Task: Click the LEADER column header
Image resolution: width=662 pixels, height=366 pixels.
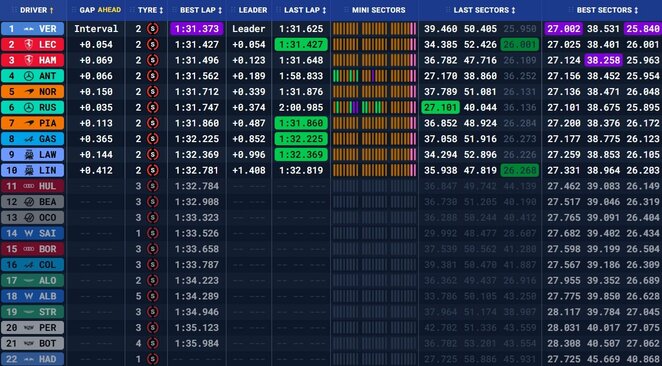Action: tap(252, 10)
